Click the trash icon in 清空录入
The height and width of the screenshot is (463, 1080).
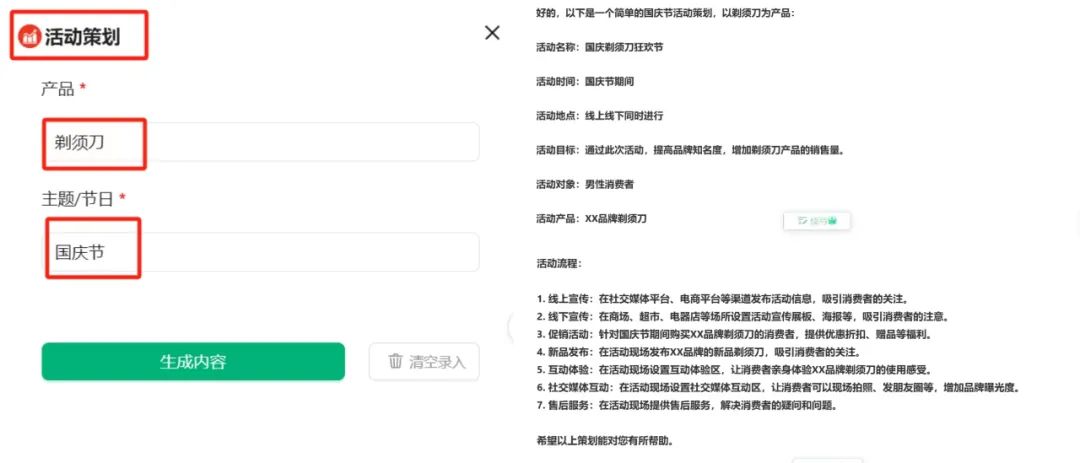(396, 361)
